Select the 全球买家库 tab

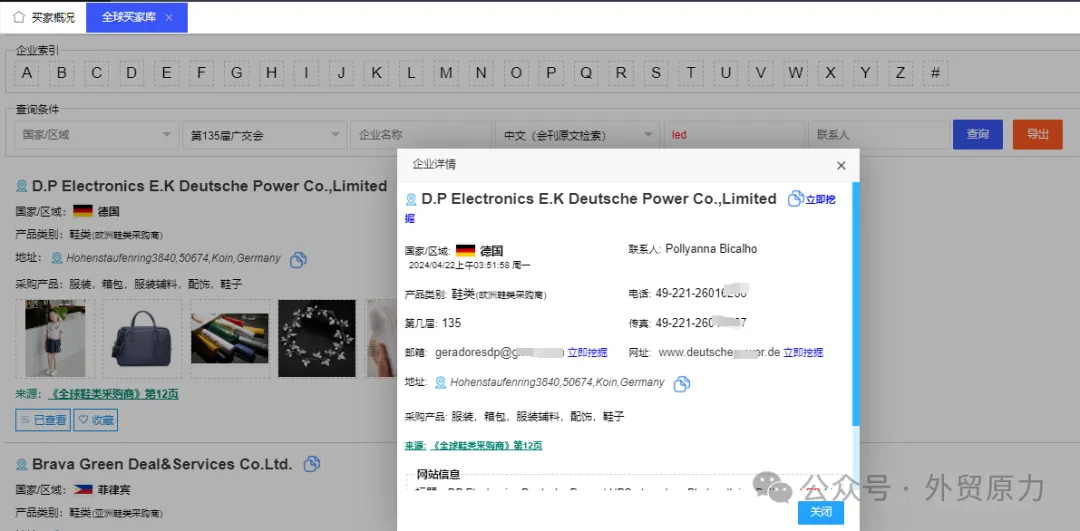(136, 17)
